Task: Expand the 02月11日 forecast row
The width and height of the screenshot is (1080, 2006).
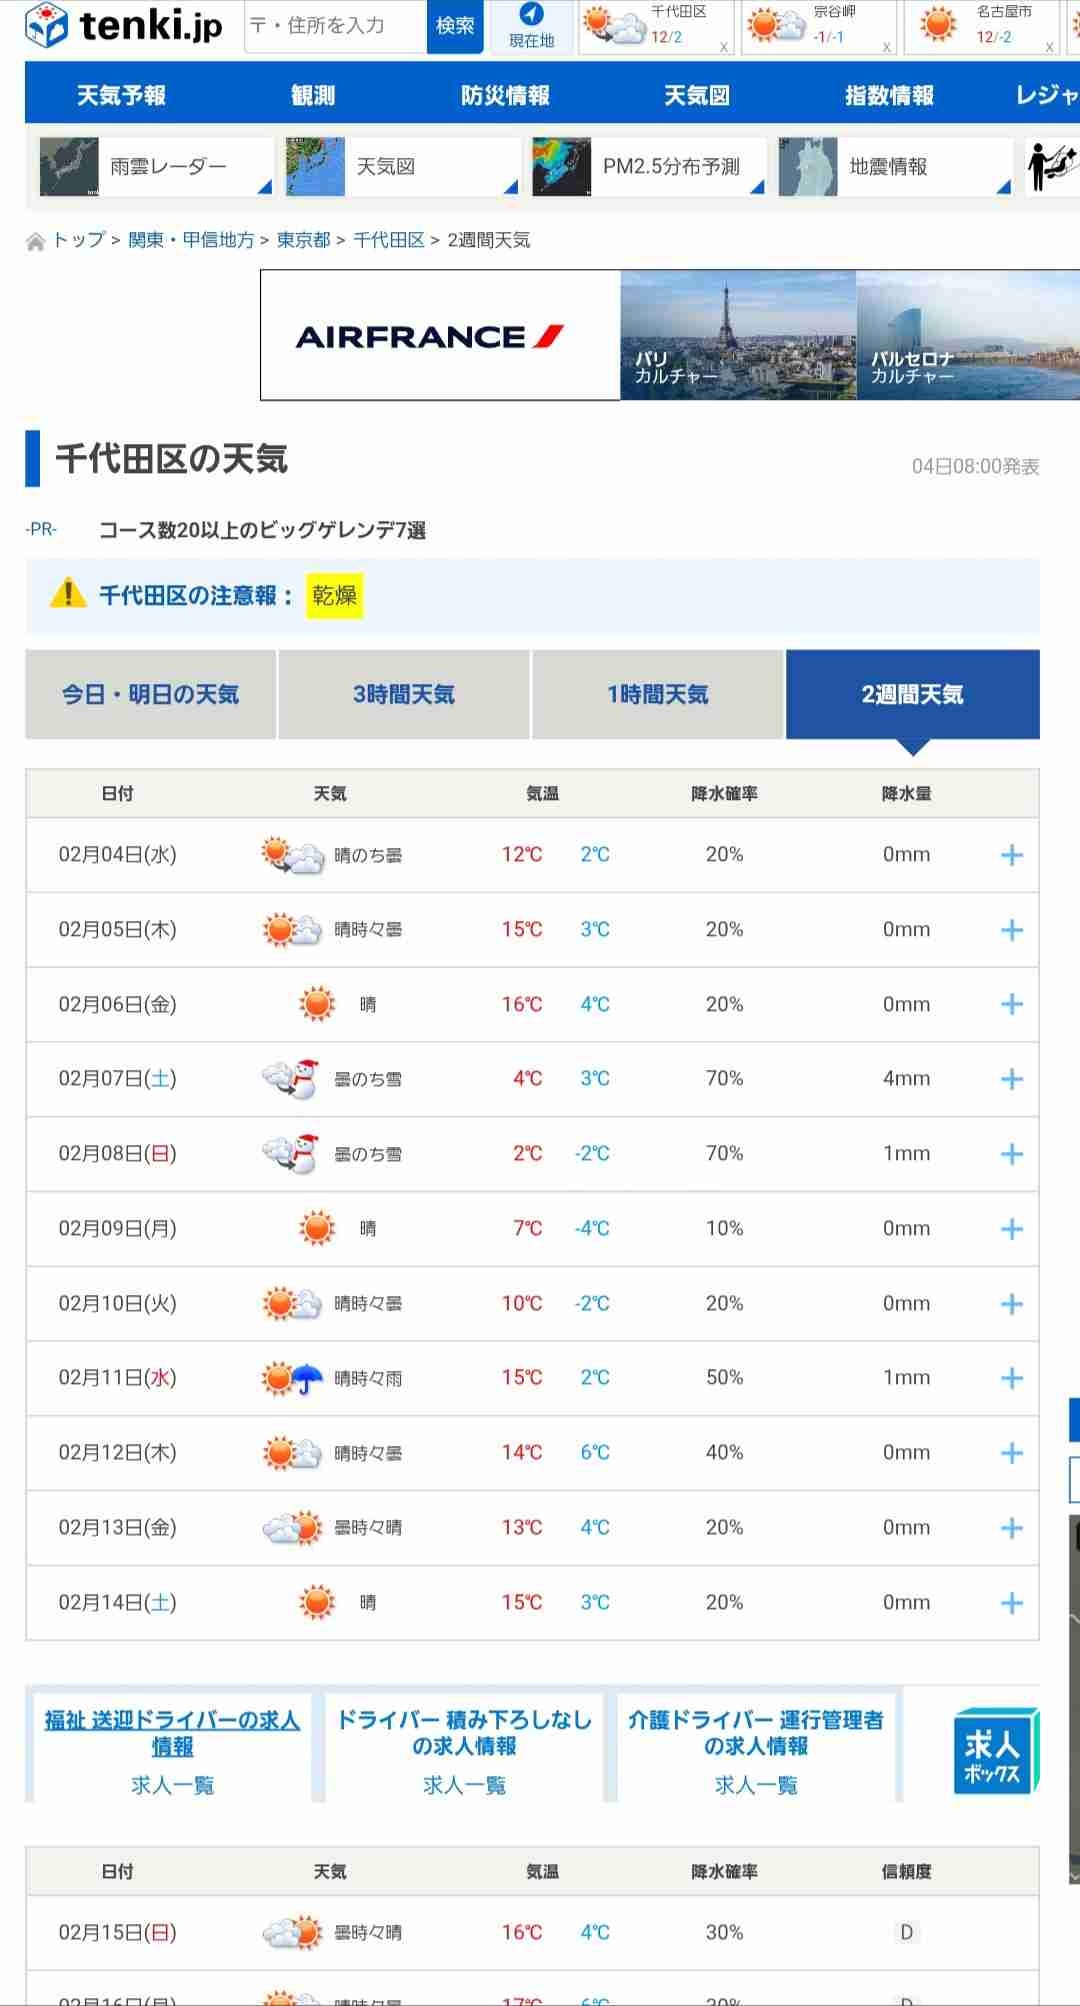Action: [1012, 1378]
